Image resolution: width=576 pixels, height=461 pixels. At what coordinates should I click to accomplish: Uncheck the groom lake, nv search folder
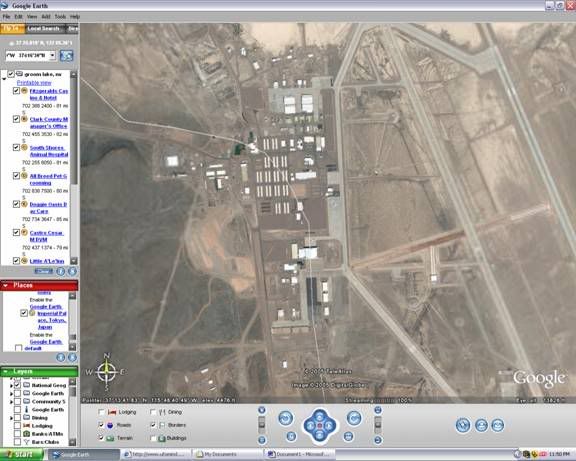(11, 74)
